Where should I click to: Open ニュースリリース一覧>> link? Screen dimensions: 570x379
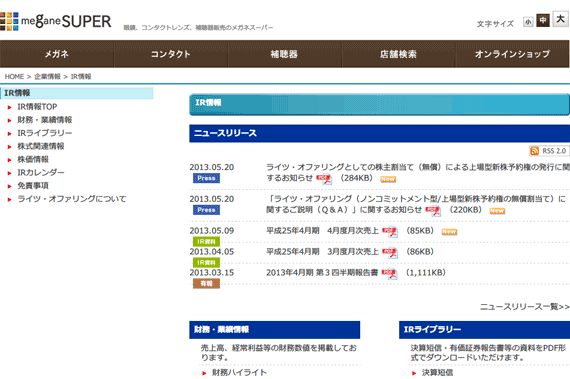525,307
